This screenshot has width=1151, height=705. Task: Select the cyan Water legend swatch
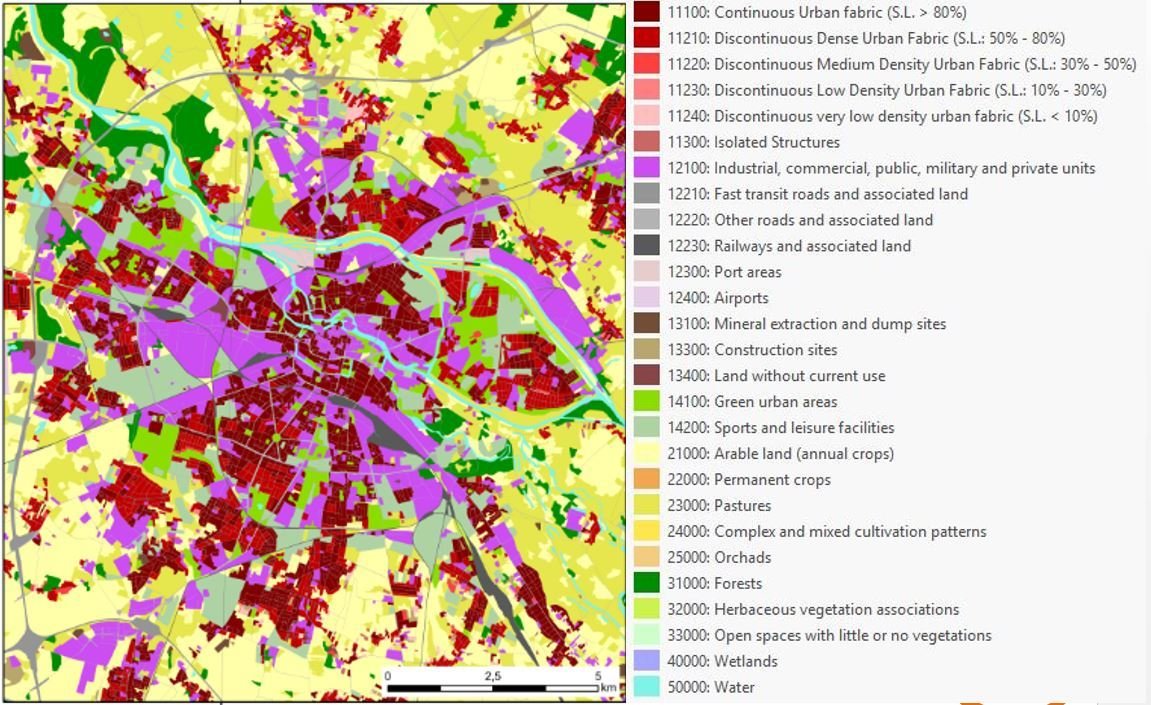[x=646, y=687]
